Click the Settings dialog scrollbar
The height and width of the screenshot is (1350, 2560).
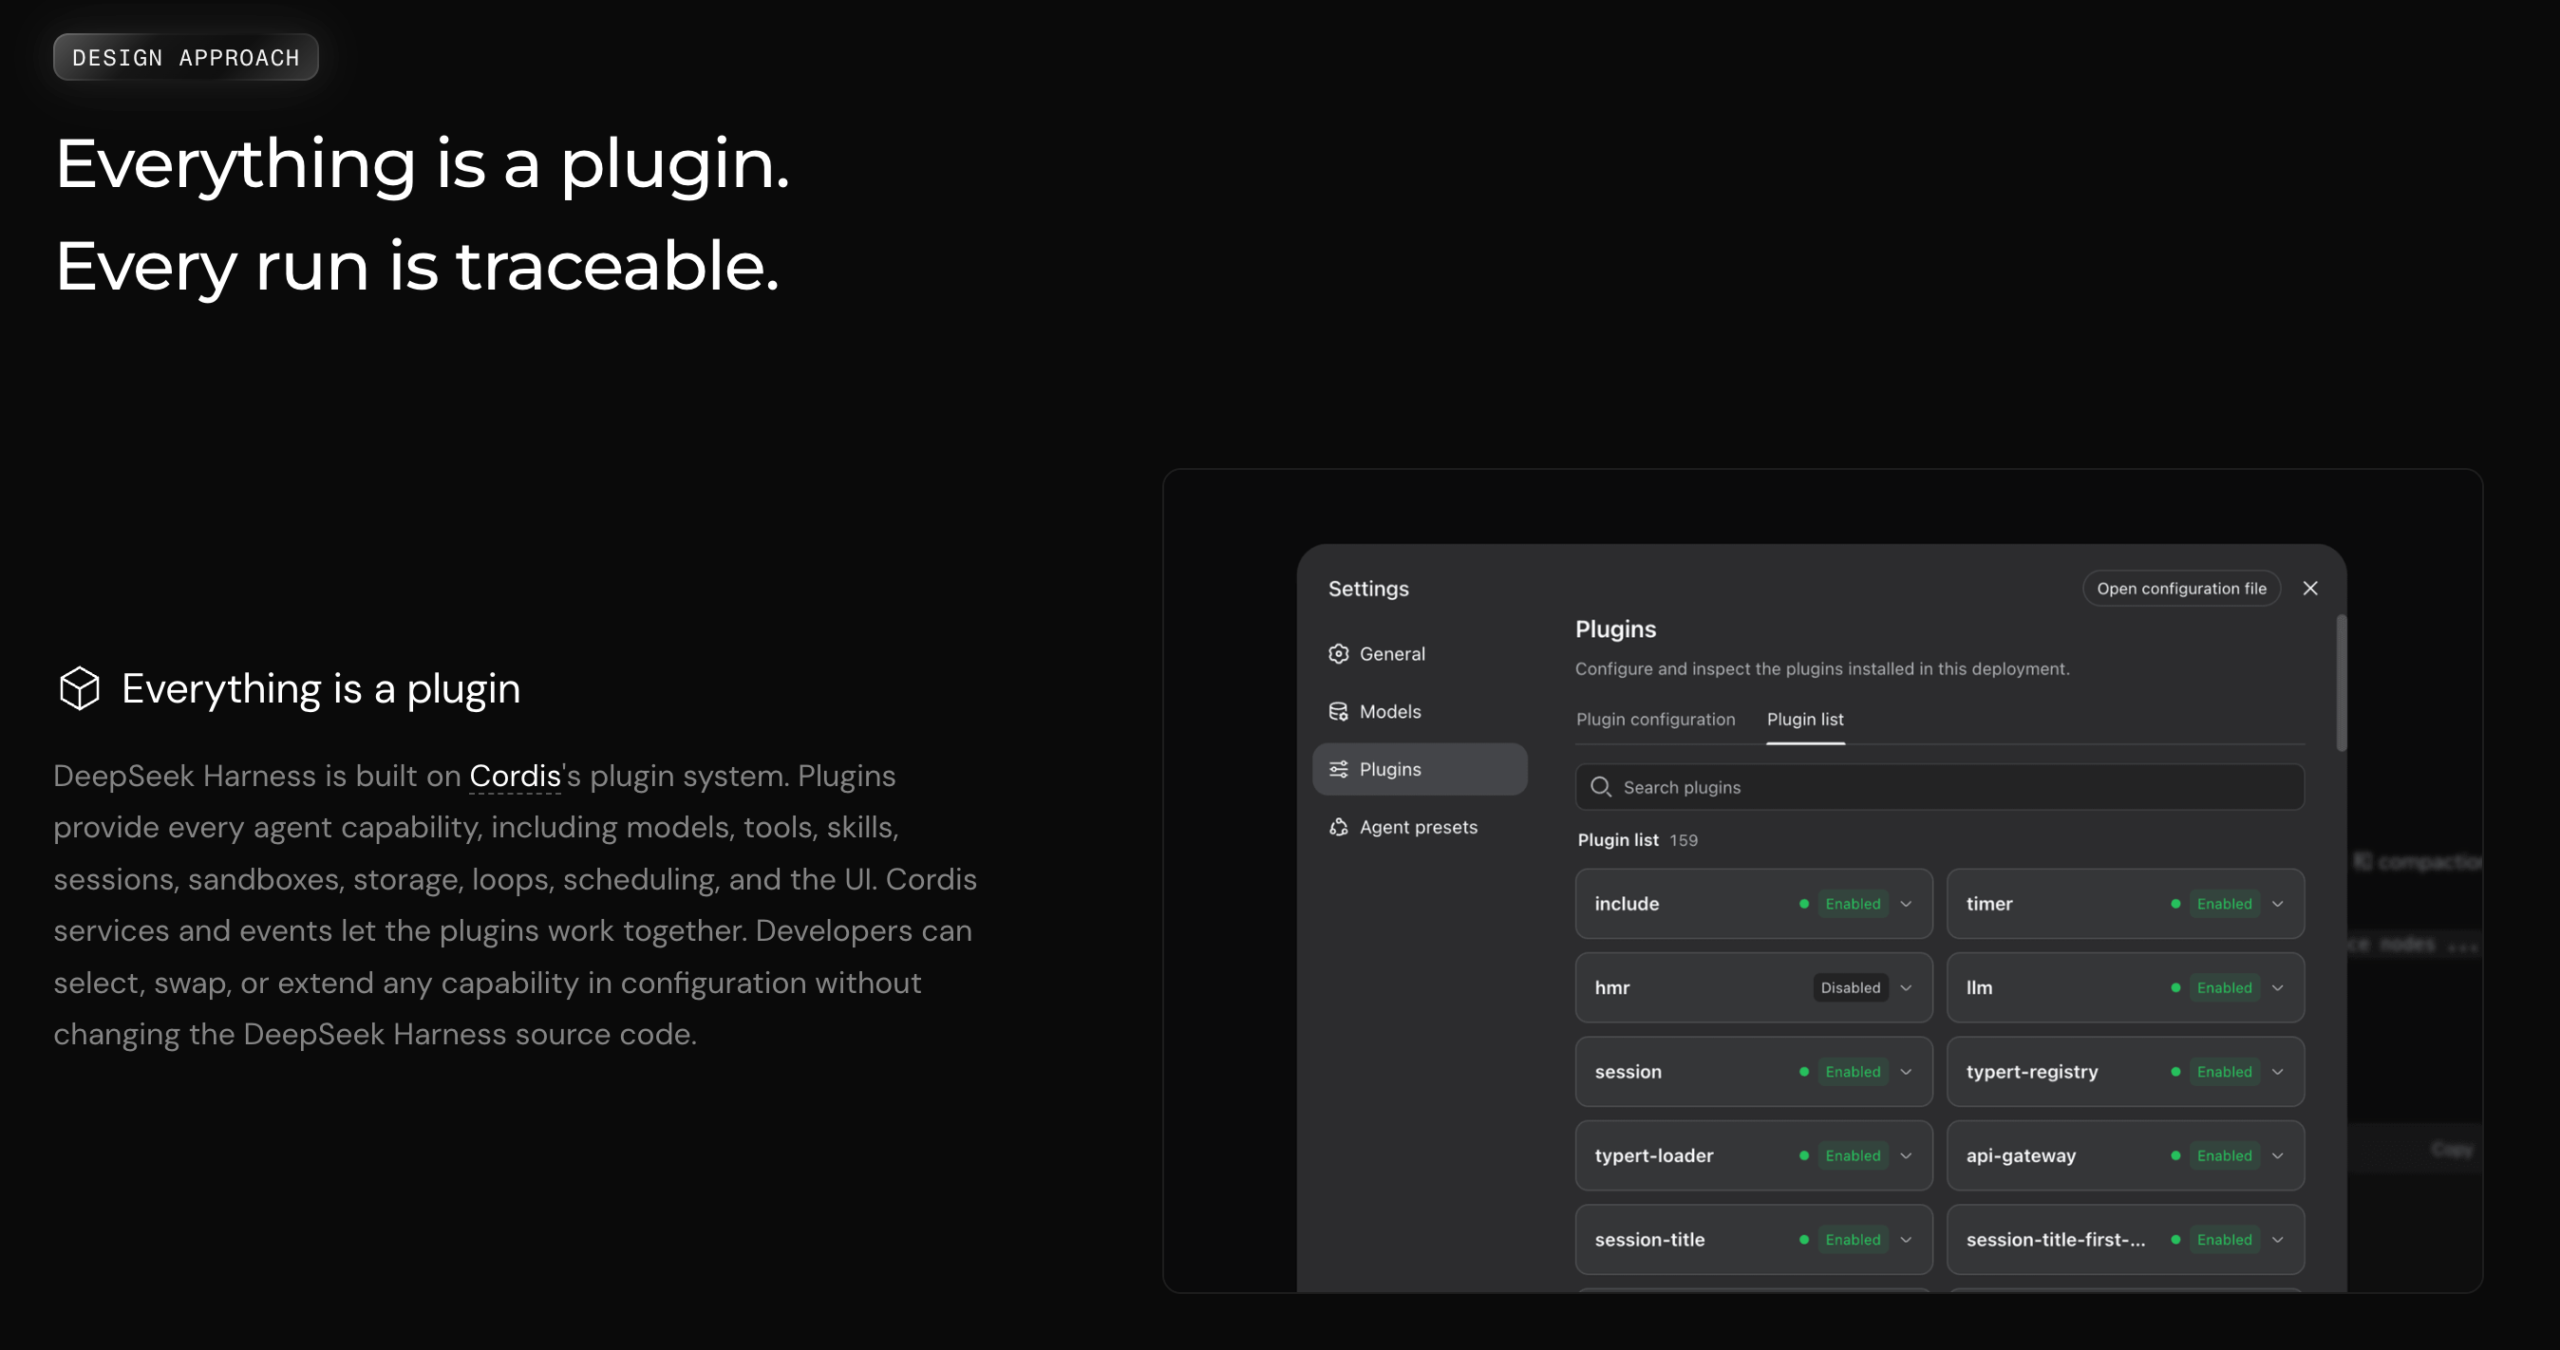click(2341, 683)
